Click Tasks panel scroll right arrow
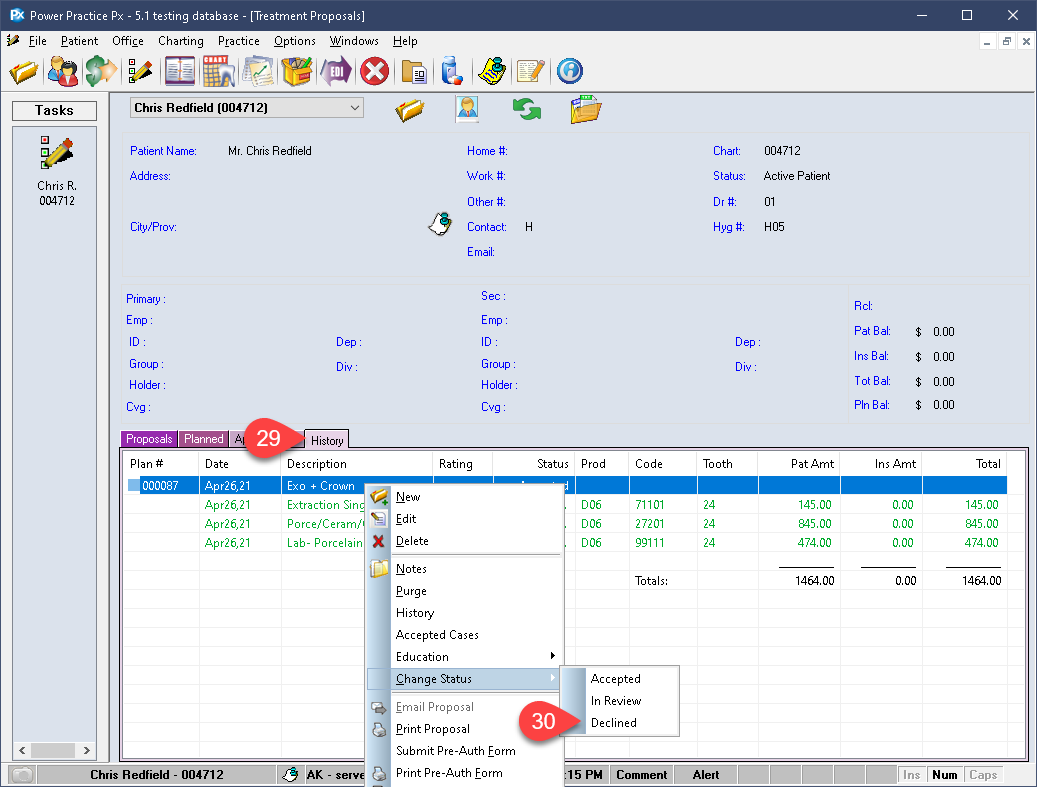The height and width of the screenshot is (787, 1037). (x=87, y=751)
